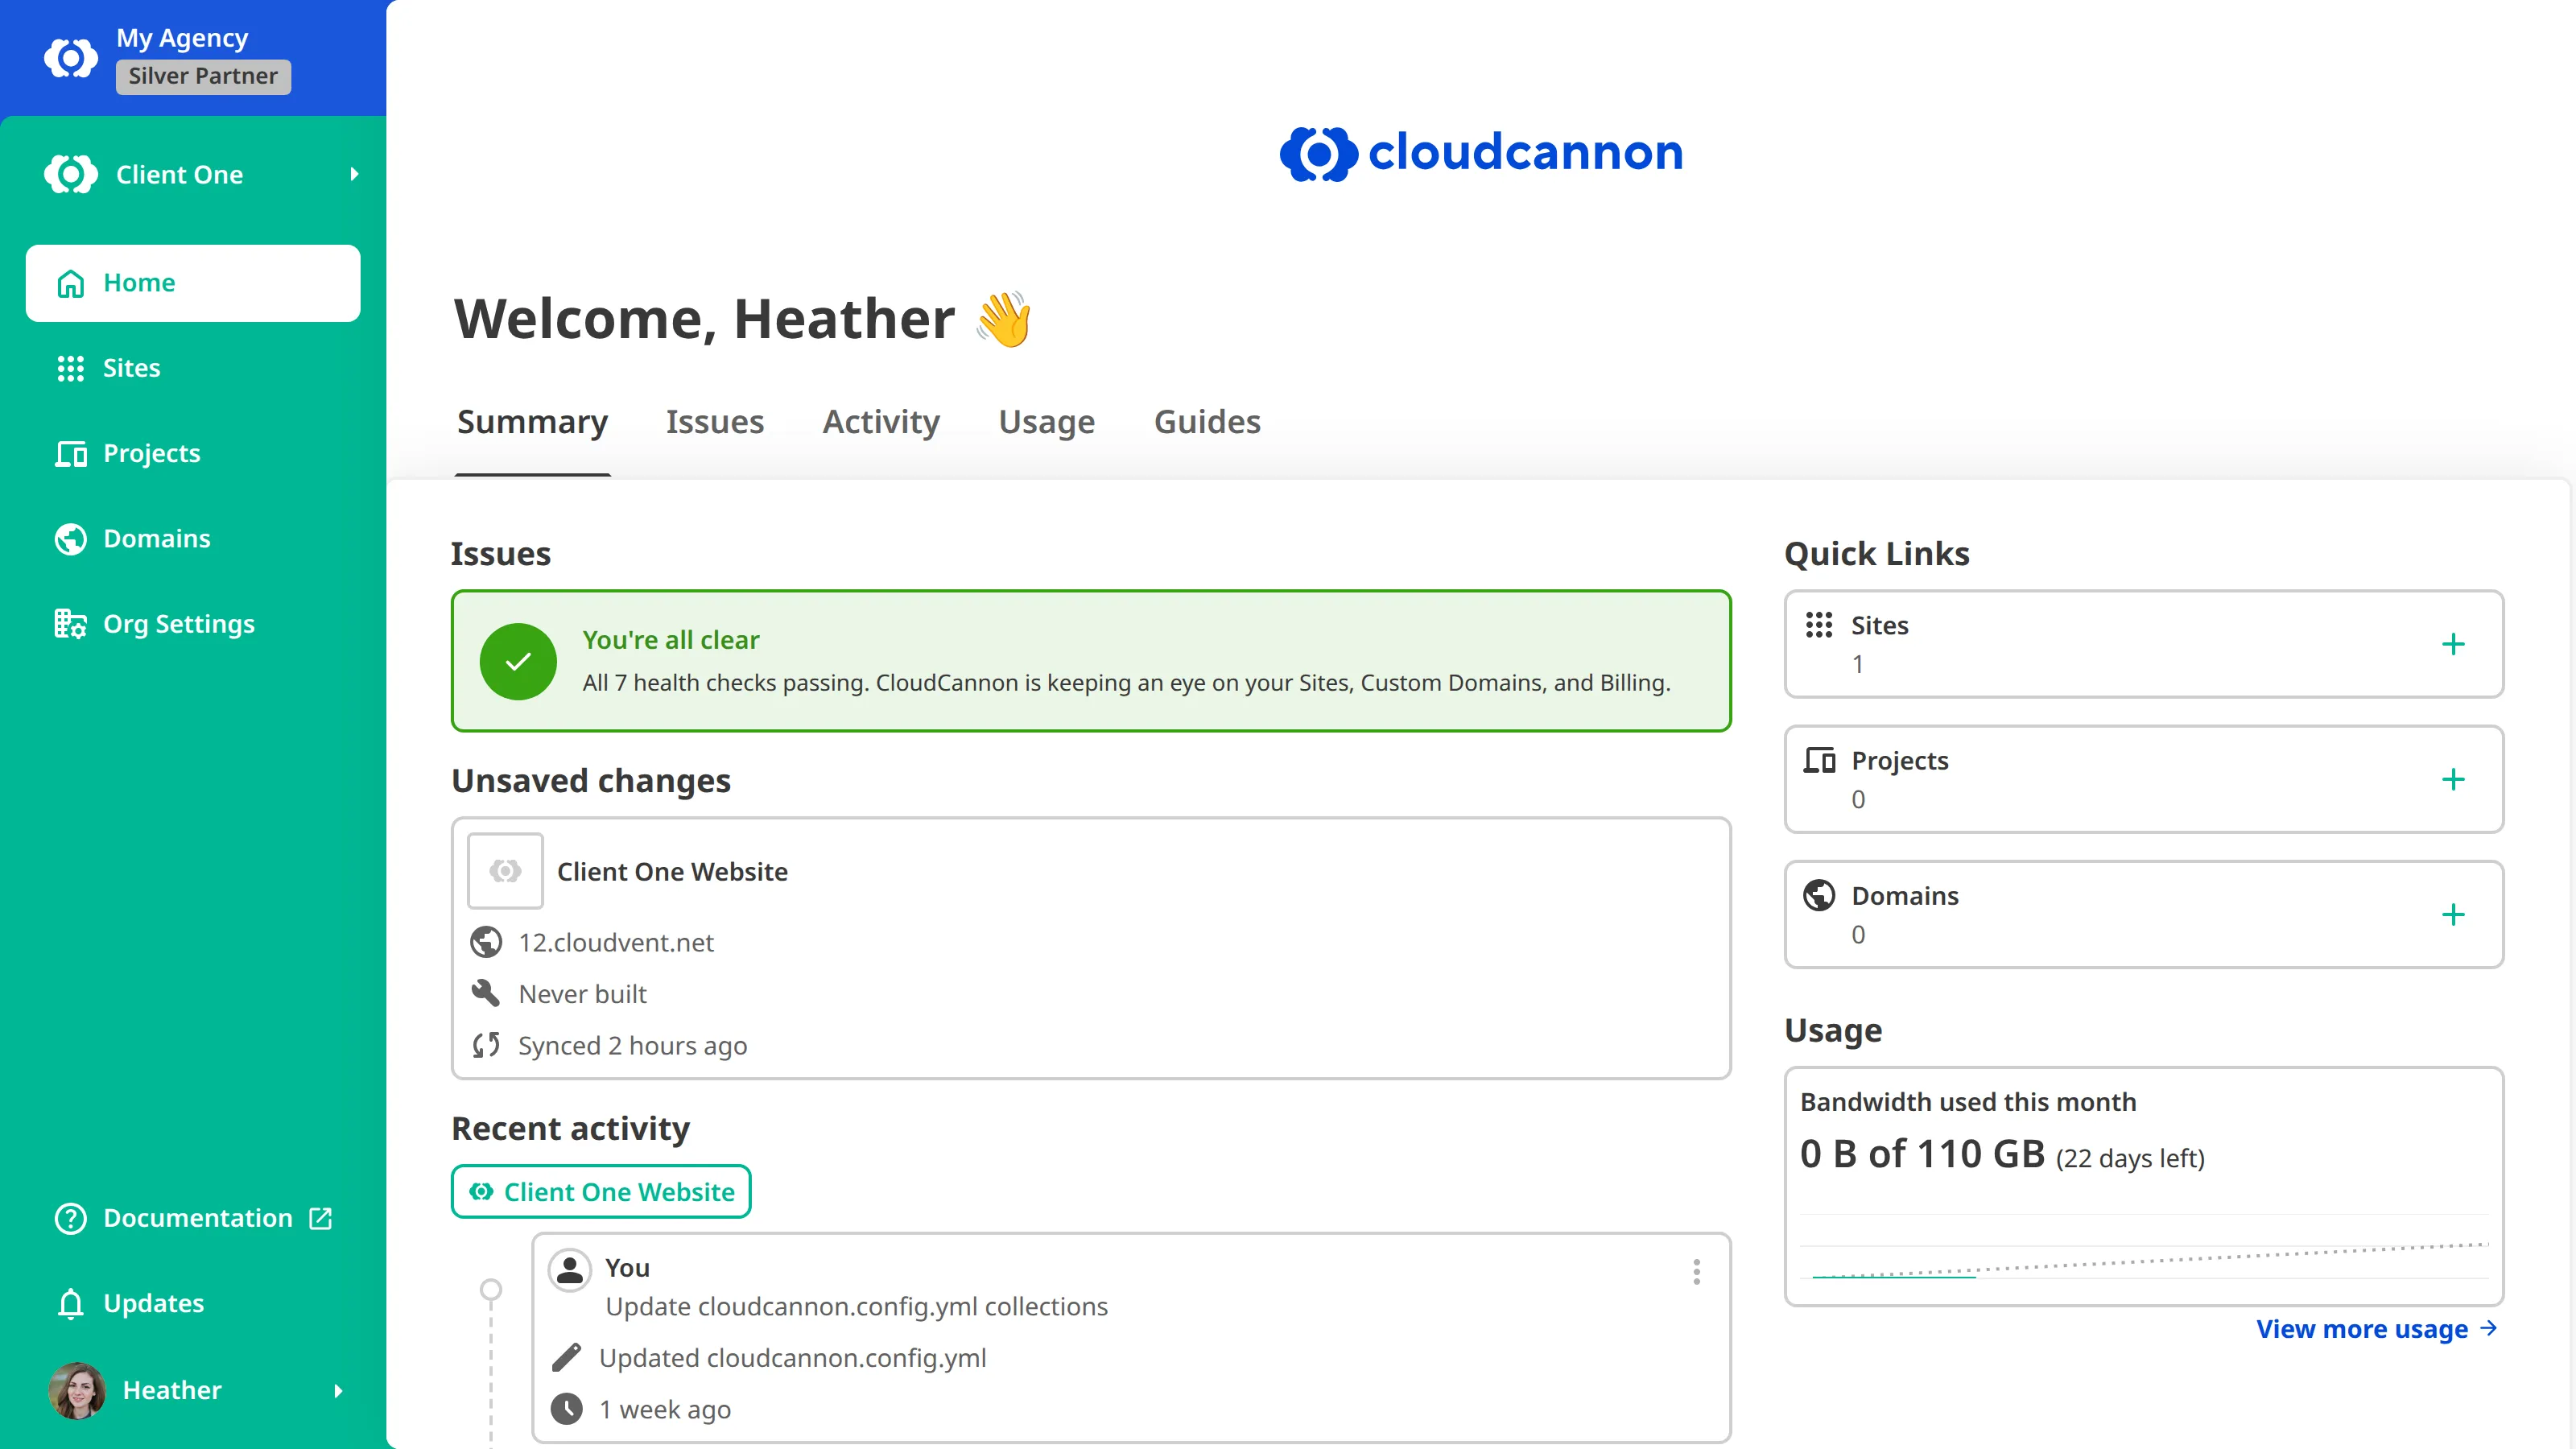
Task: Click the Client One Website recent activity button
Action: (601, 1191)
